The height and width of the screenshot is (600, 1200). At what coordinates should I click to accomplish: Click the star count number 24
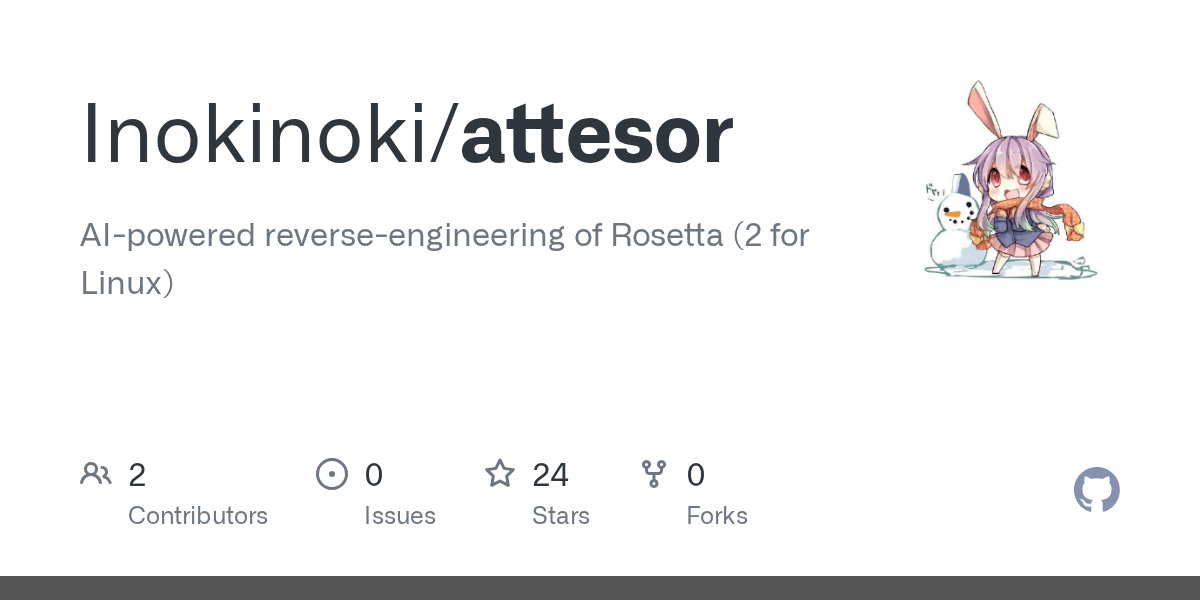(551, 475)
